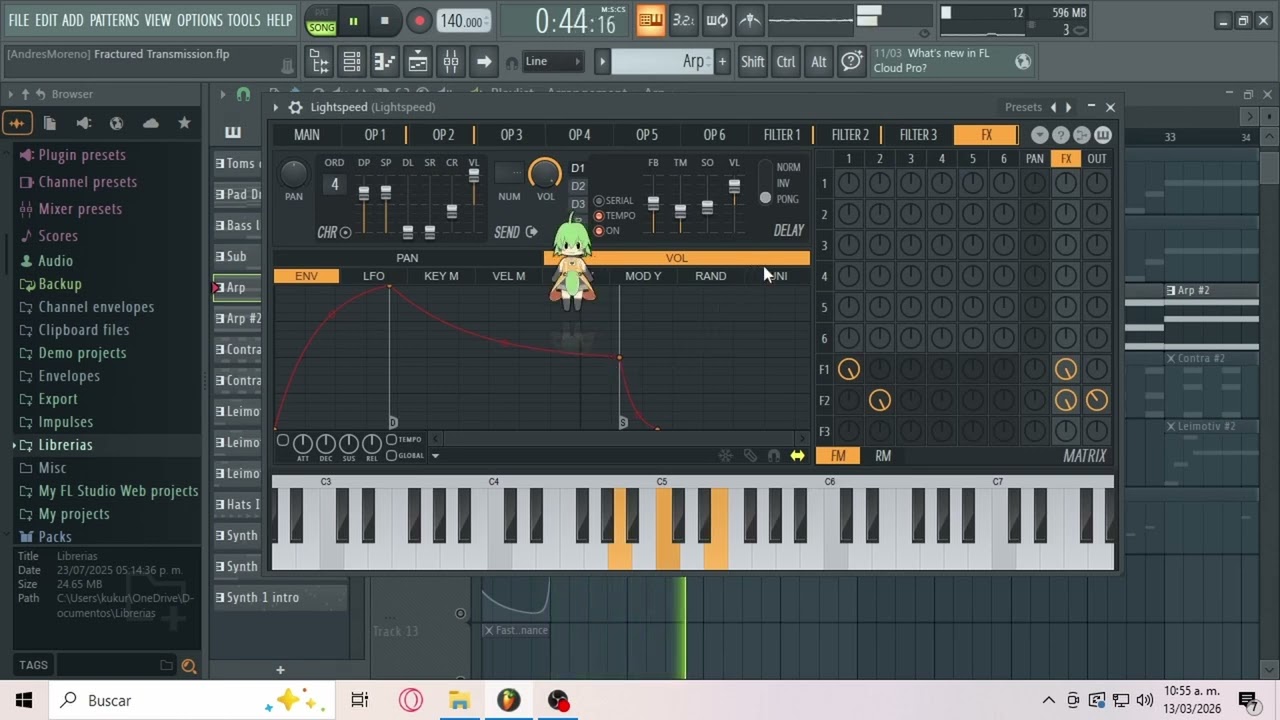The width and height of the screenshot is (1280, 720).
Task: Open the Lightspeed plugin options gear
Action: click(295, 107)
